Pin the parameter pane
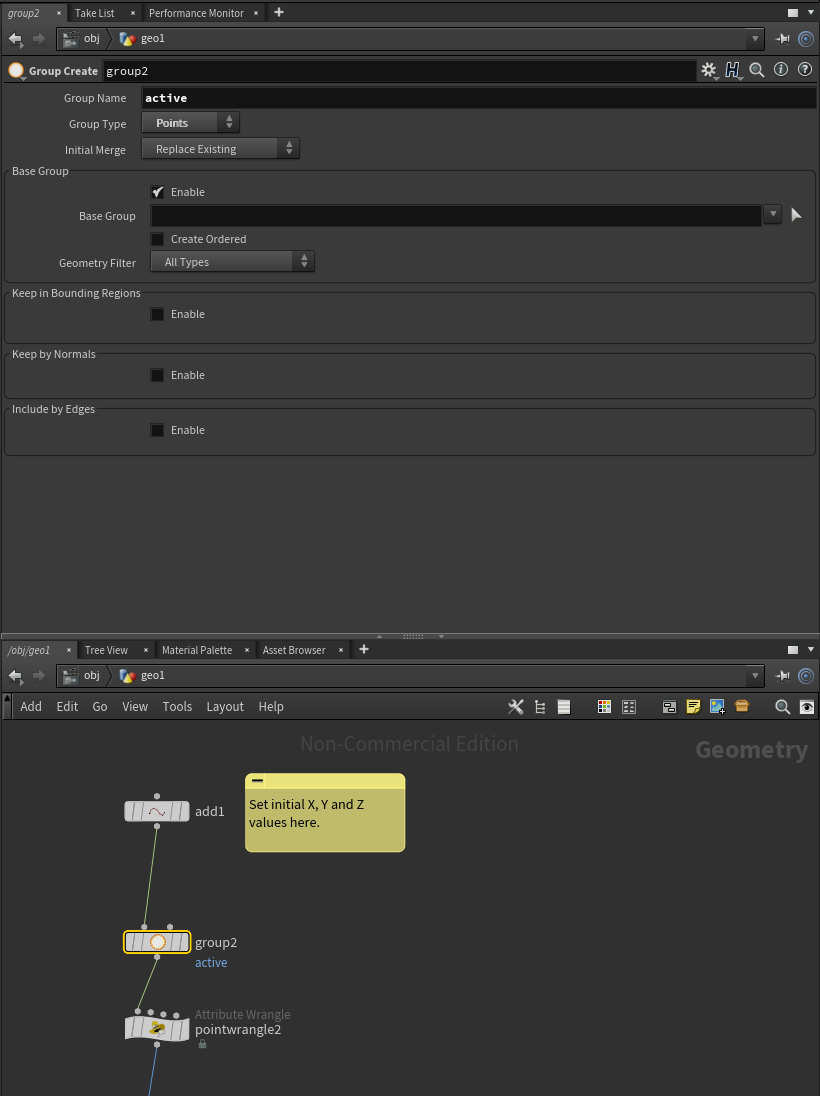 (x=782, y=39)
